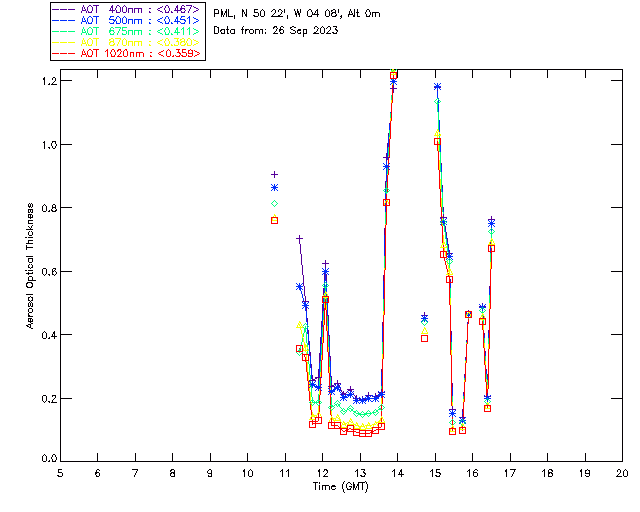
Task: Click the PML location header text
Action: [x=297, y=14]
